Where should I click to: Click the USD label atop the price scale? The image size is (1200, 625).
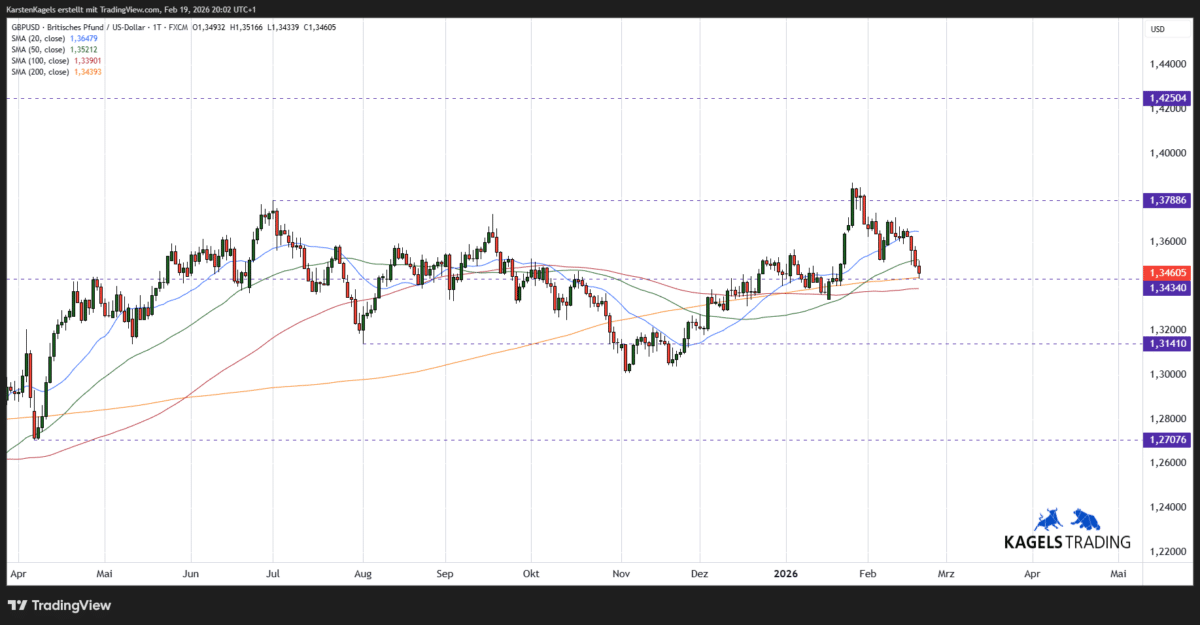pyautogui.click(x=1157, y=29)
